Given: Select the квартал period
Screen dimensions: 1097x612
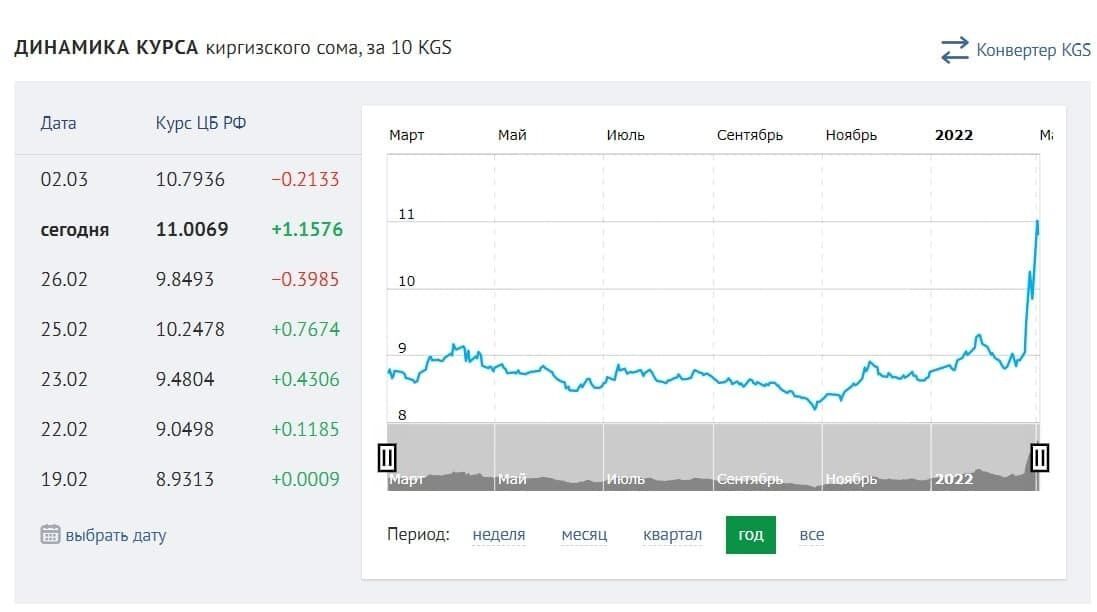Looking at the screenshot, I should click(x=672, y=535).
